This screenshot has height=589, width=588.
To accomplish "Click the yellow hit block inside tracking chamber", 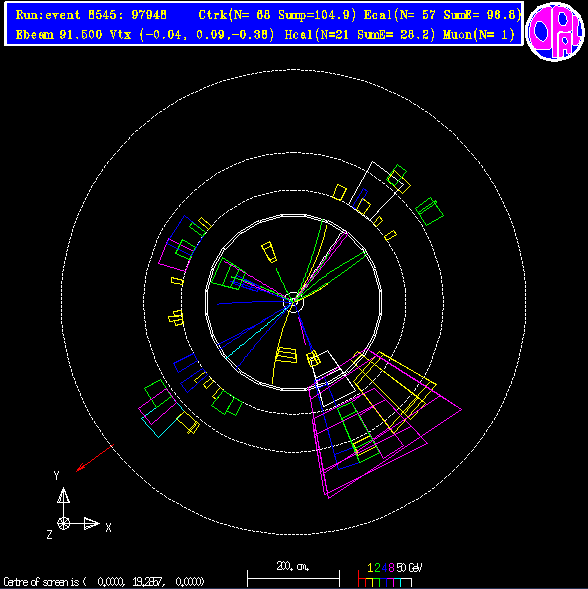I will click(269, 252).
